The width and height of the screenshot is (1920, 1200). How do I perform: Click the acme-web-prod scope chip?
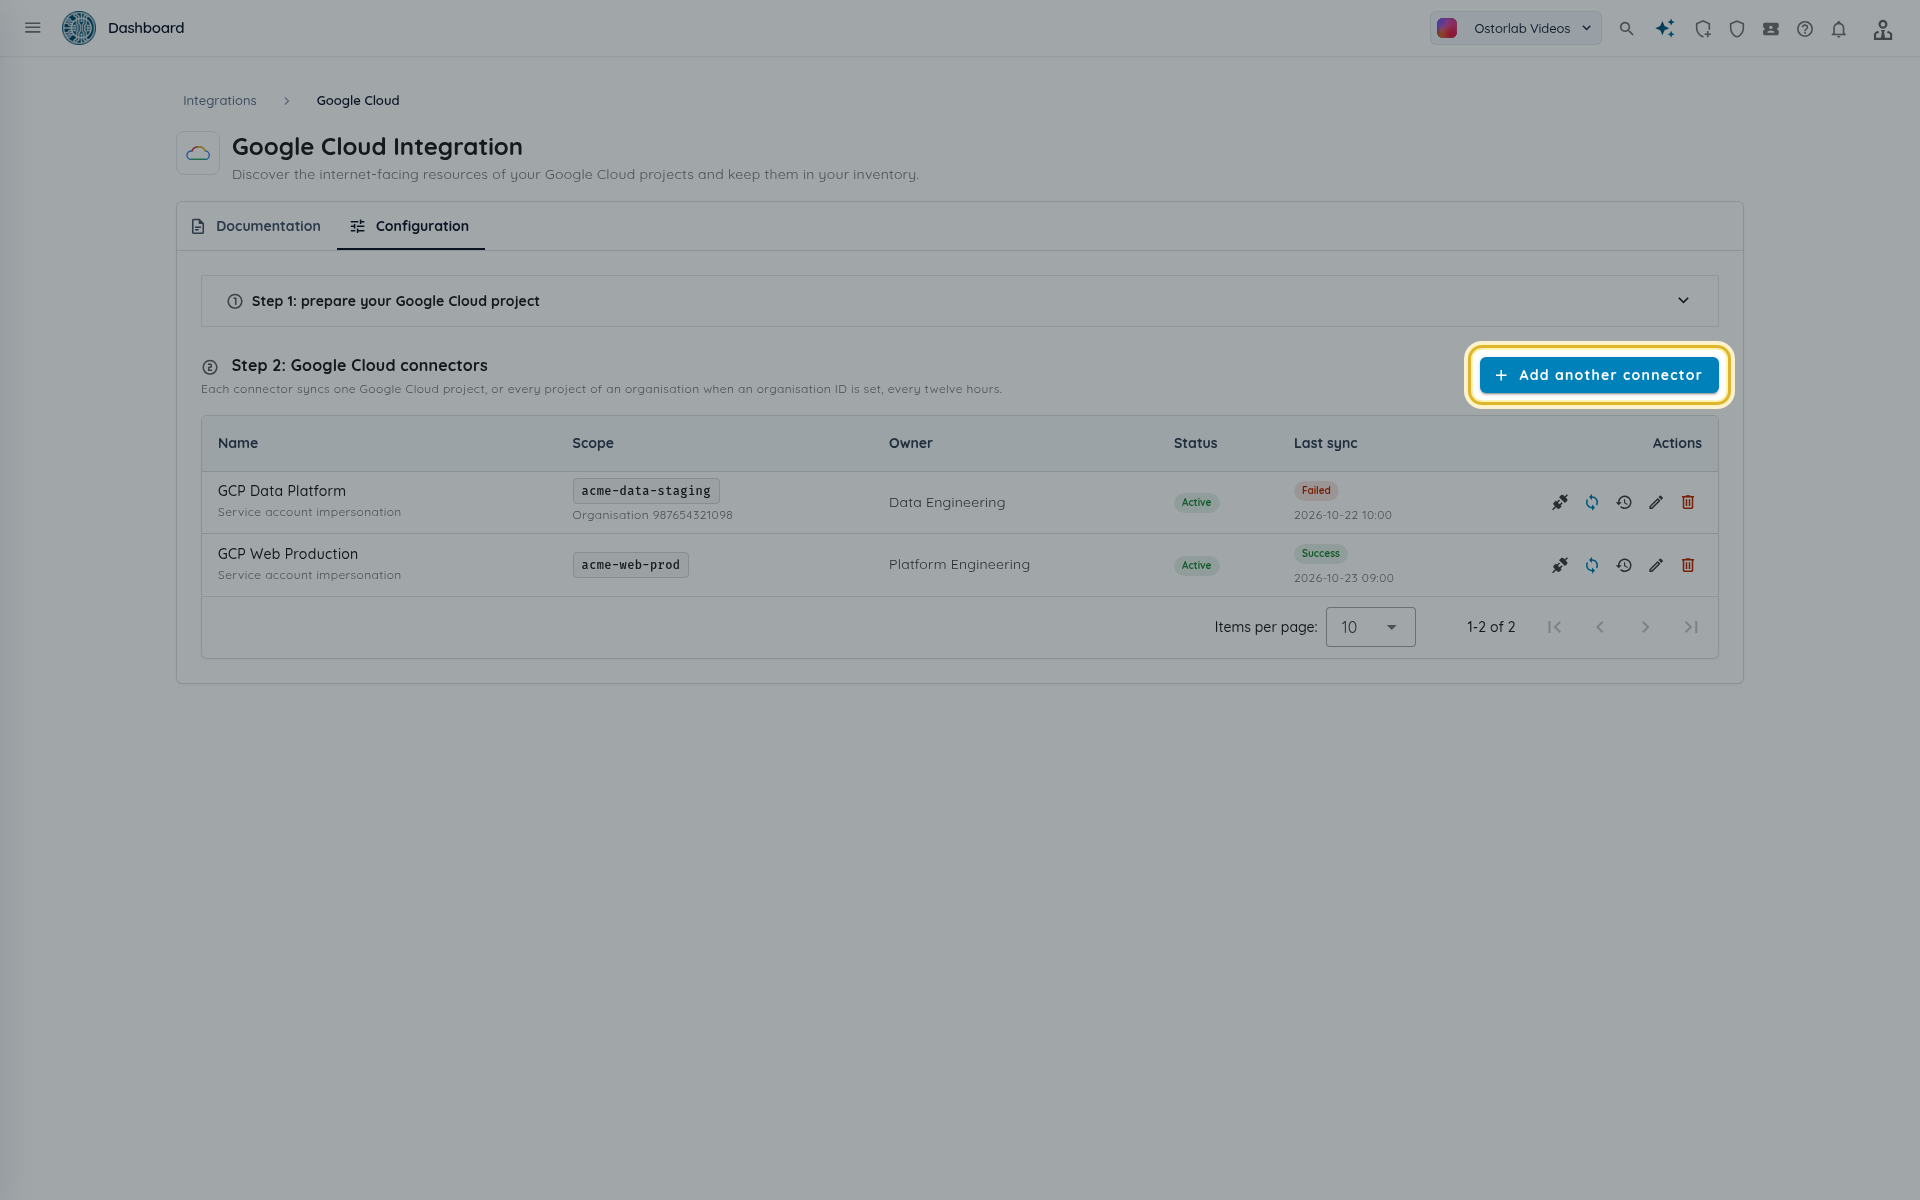tap(630, 565)
